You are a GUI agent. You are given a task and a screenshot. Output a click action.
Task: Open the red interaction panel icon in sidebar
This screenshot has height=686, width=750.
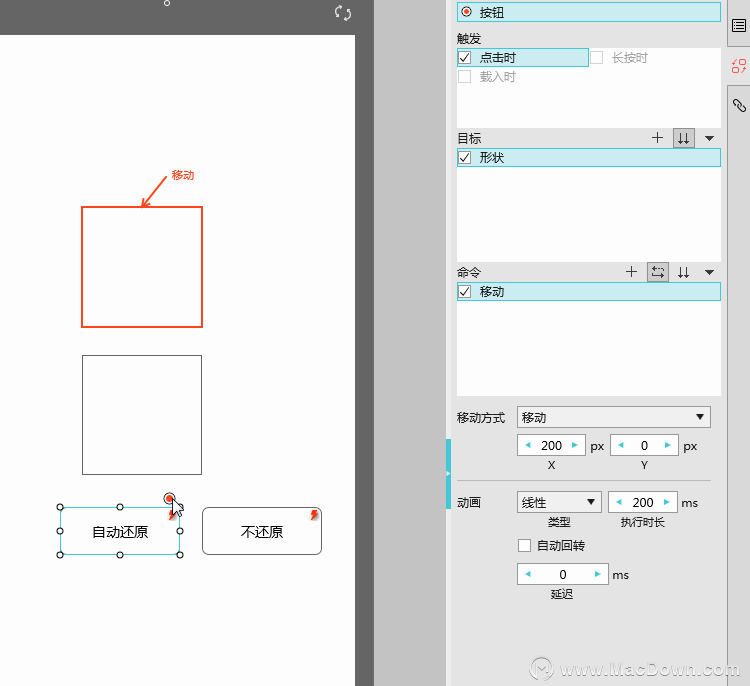(739, 66)
